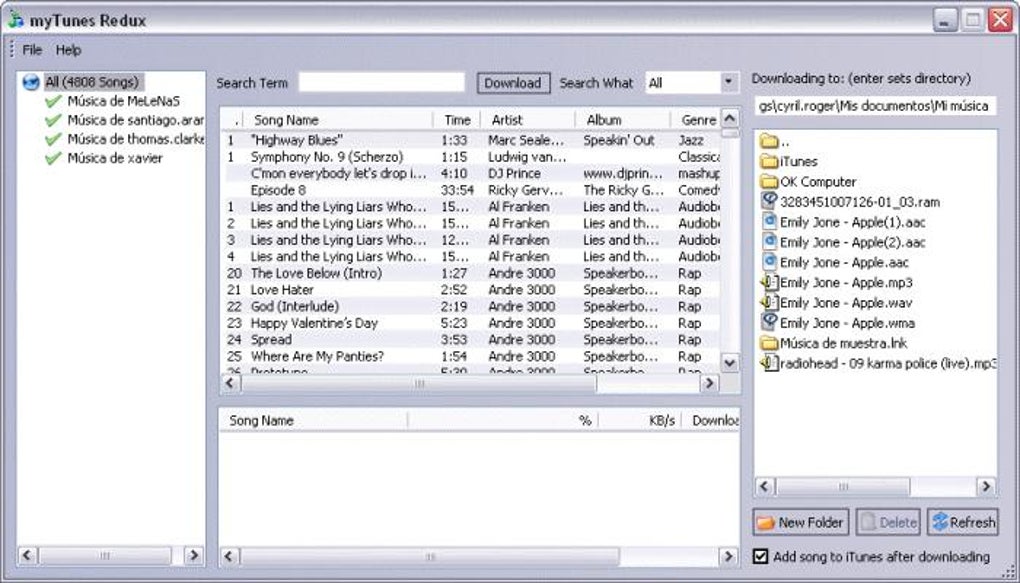This screenshot has width=1020, height=583.
Task: Click the download queue Song Name column header
Action: [x=314, y=420]
